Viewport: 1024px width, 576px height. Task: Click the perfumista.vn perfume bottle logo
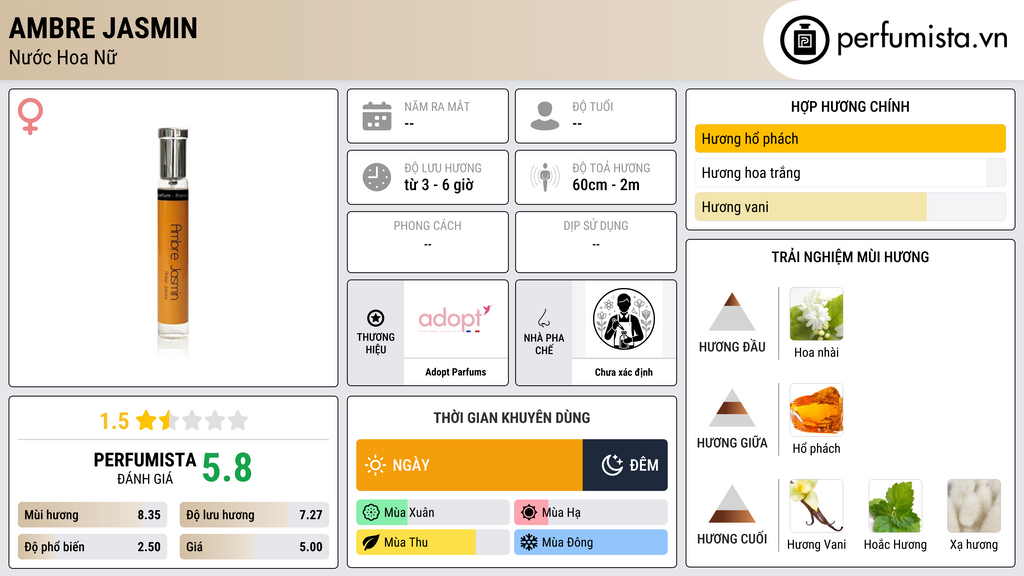pos(804,40)
